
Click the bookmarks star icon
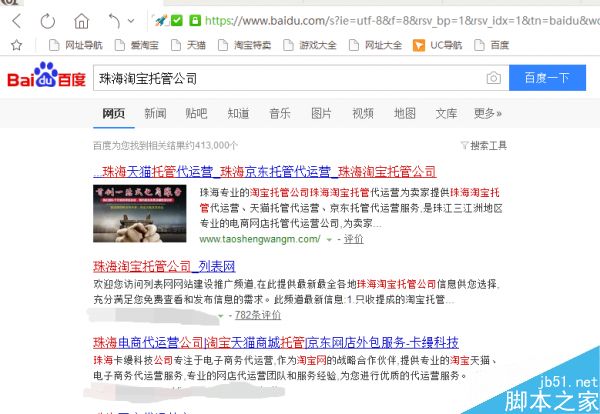16,45
